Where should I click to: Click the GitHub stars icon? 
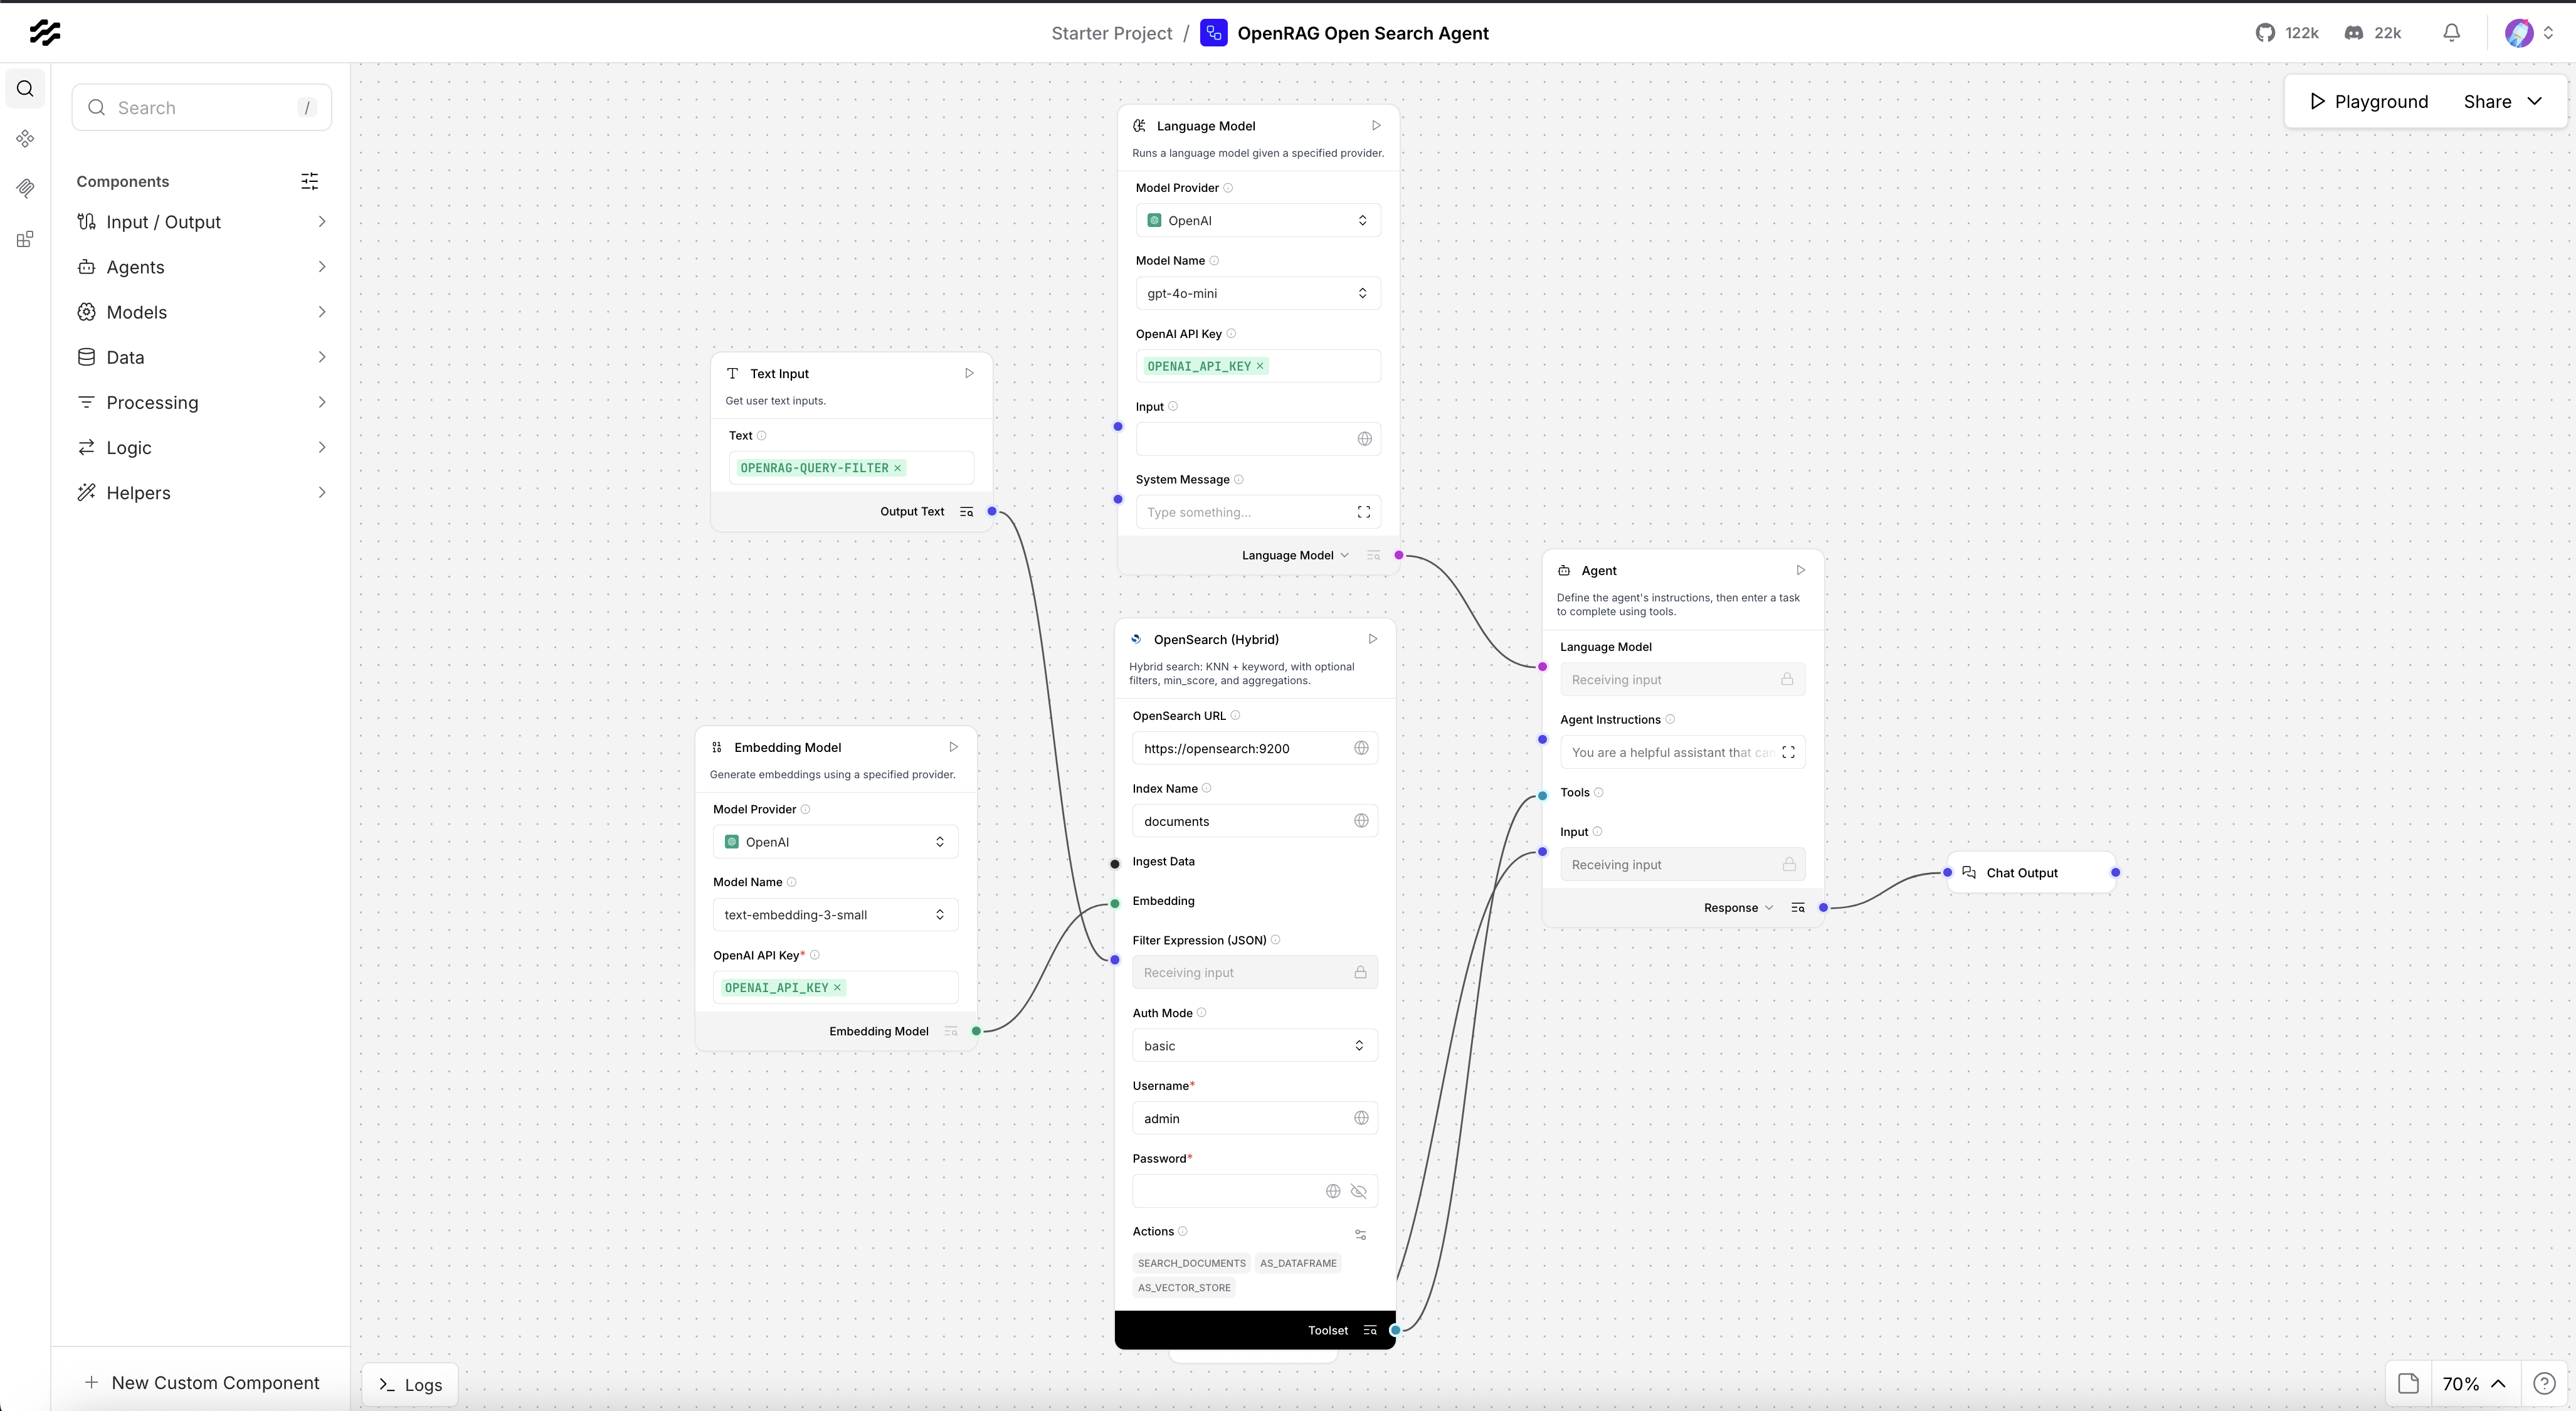[2265, 33]
